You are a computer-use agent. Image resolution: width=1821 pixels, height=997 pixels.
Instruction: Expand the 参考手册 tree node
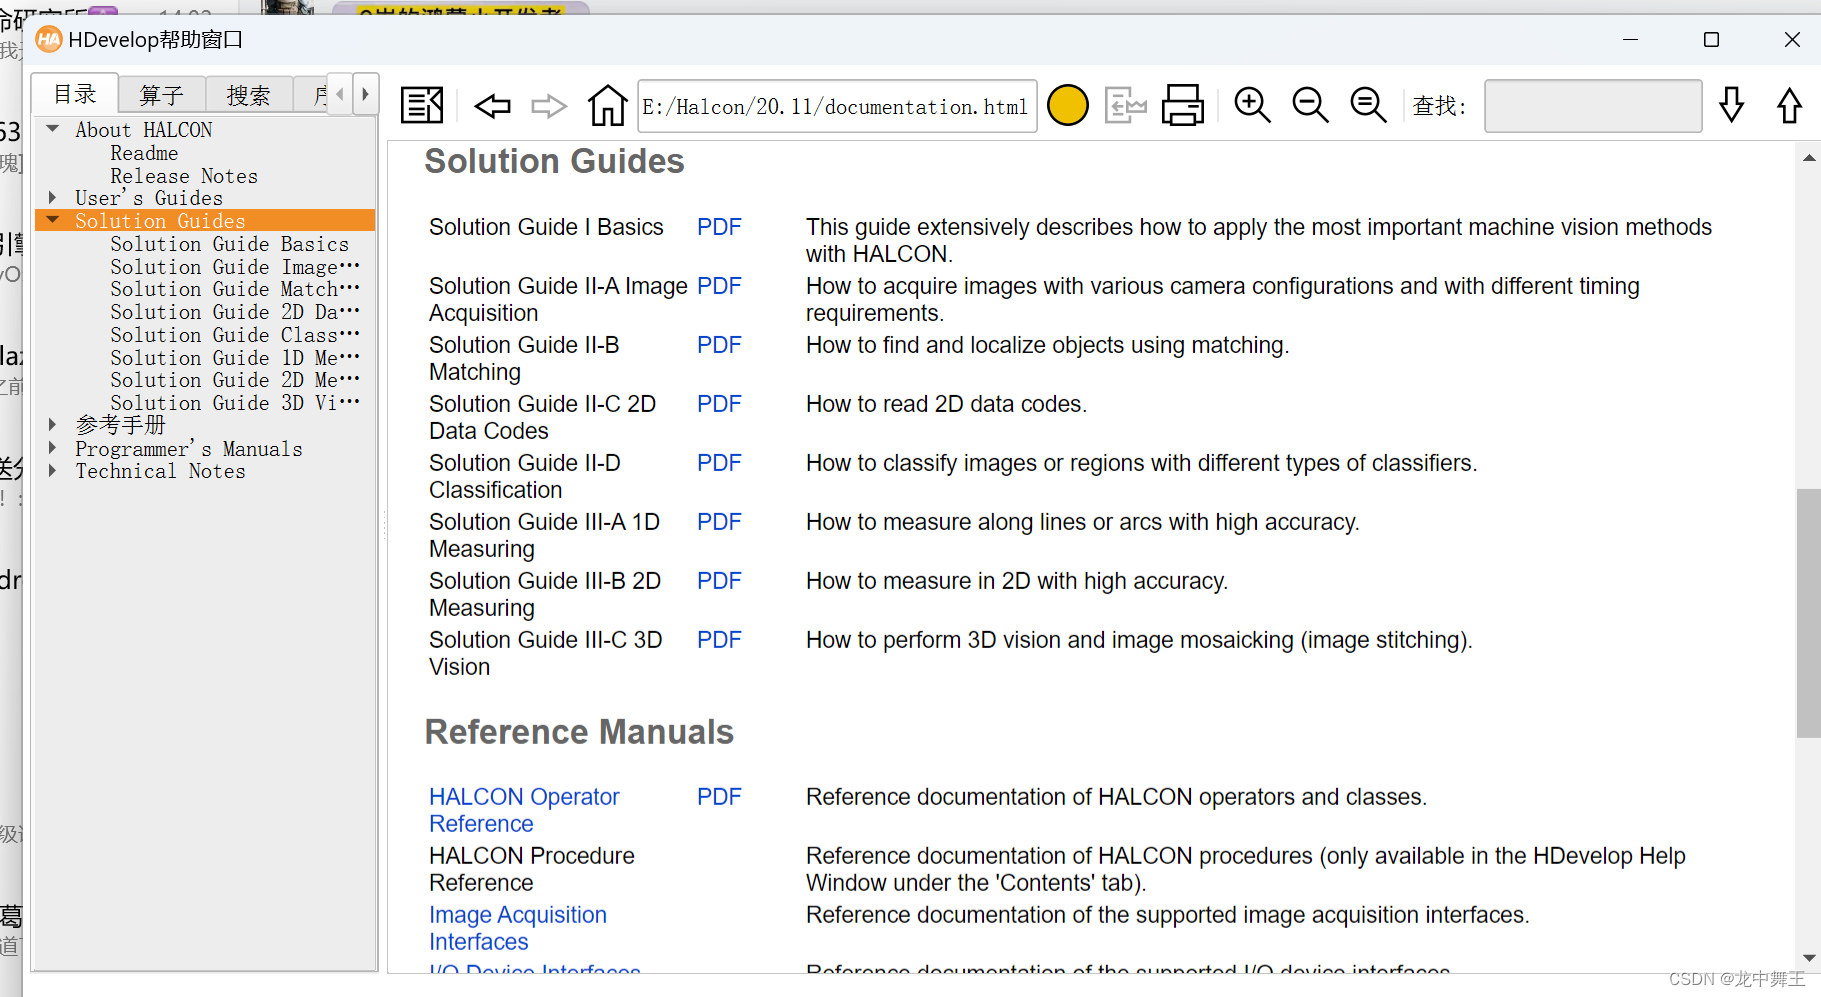[53, 424]
